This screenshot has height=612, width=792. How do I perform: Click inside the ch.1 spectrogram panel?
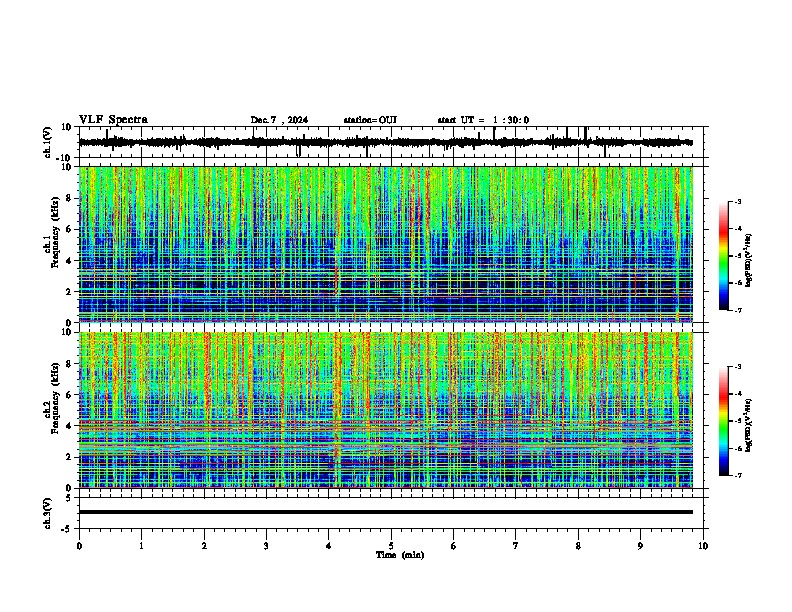click(386, 244)
